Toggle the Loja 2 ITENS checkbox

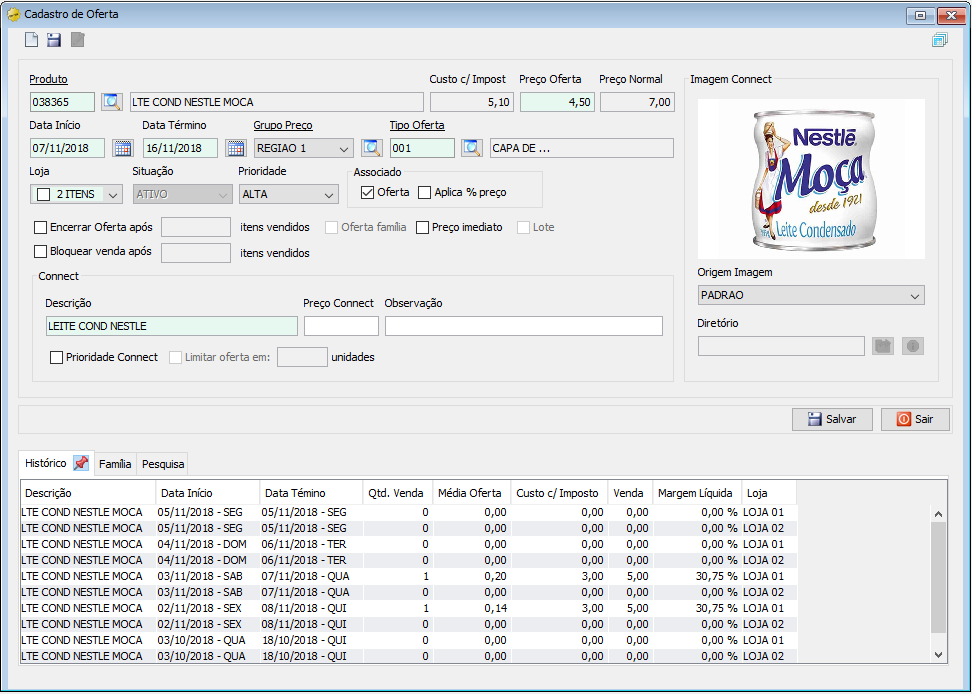tap(43, 195)
